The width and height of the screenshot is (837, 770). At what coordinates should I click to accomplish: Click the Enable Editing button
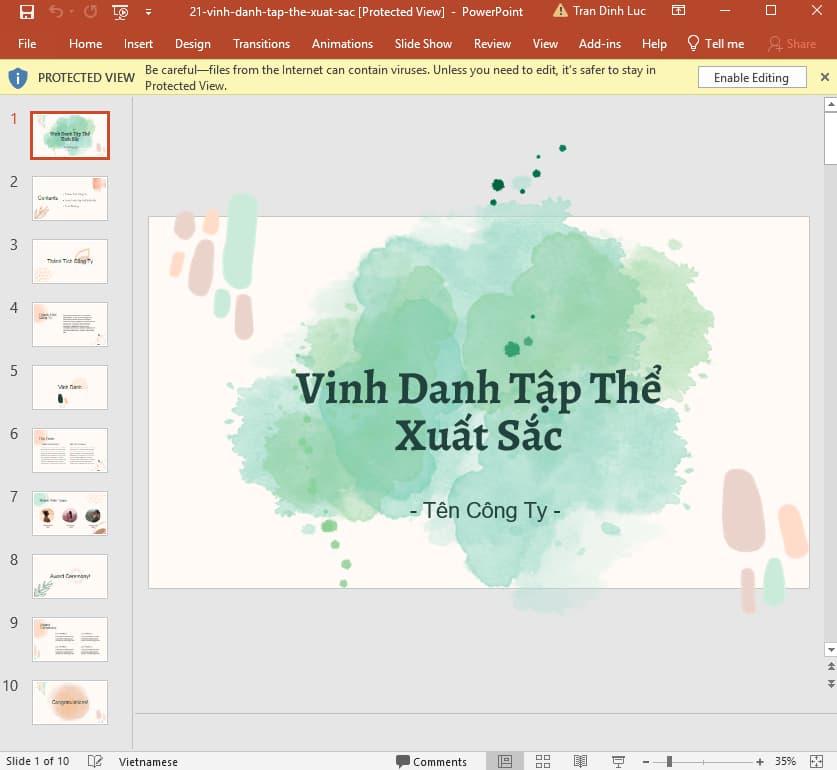point(751,77)
